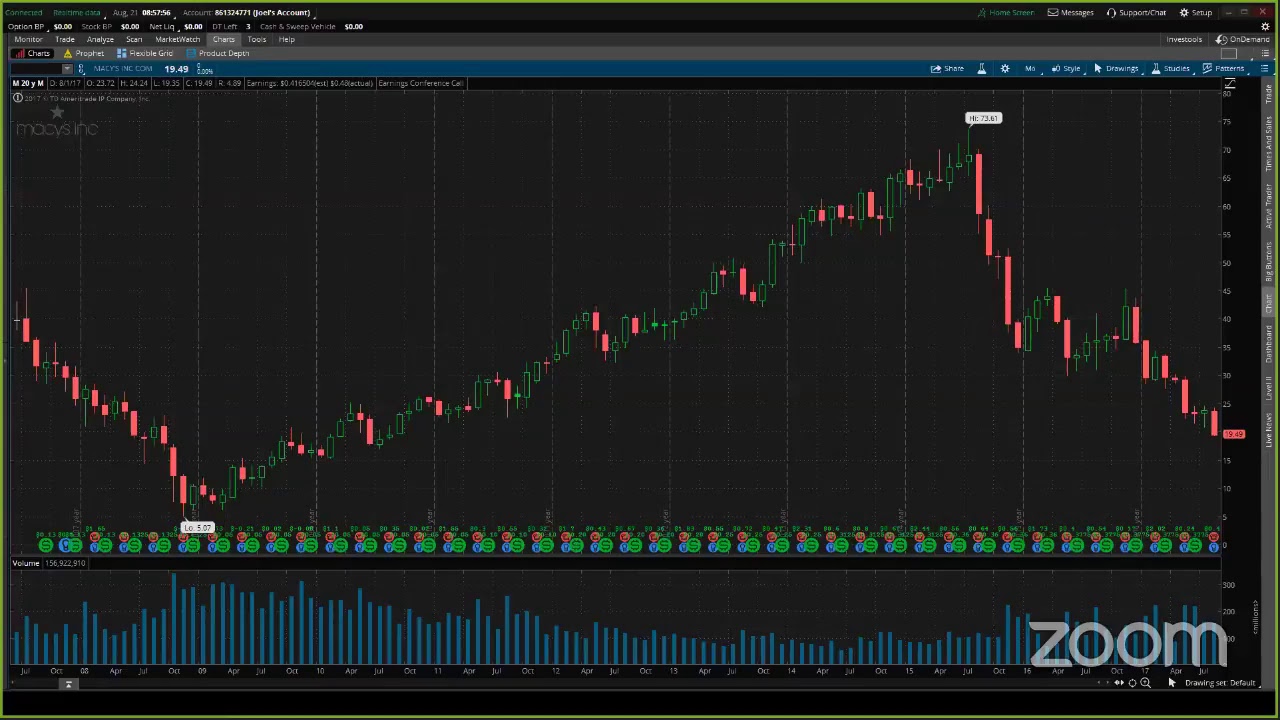The height and width of the screenshot is (720, 1280).
Task: Open grid list menu icon below OnDemand
Action: [x=1264, y=54]
